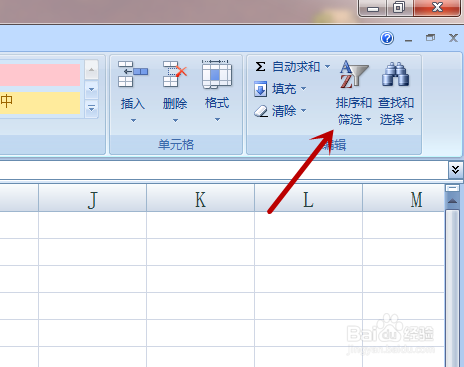
Task: Open the AutoSum (自动求和) dropdown arrow
Action: tap(328, 66)
